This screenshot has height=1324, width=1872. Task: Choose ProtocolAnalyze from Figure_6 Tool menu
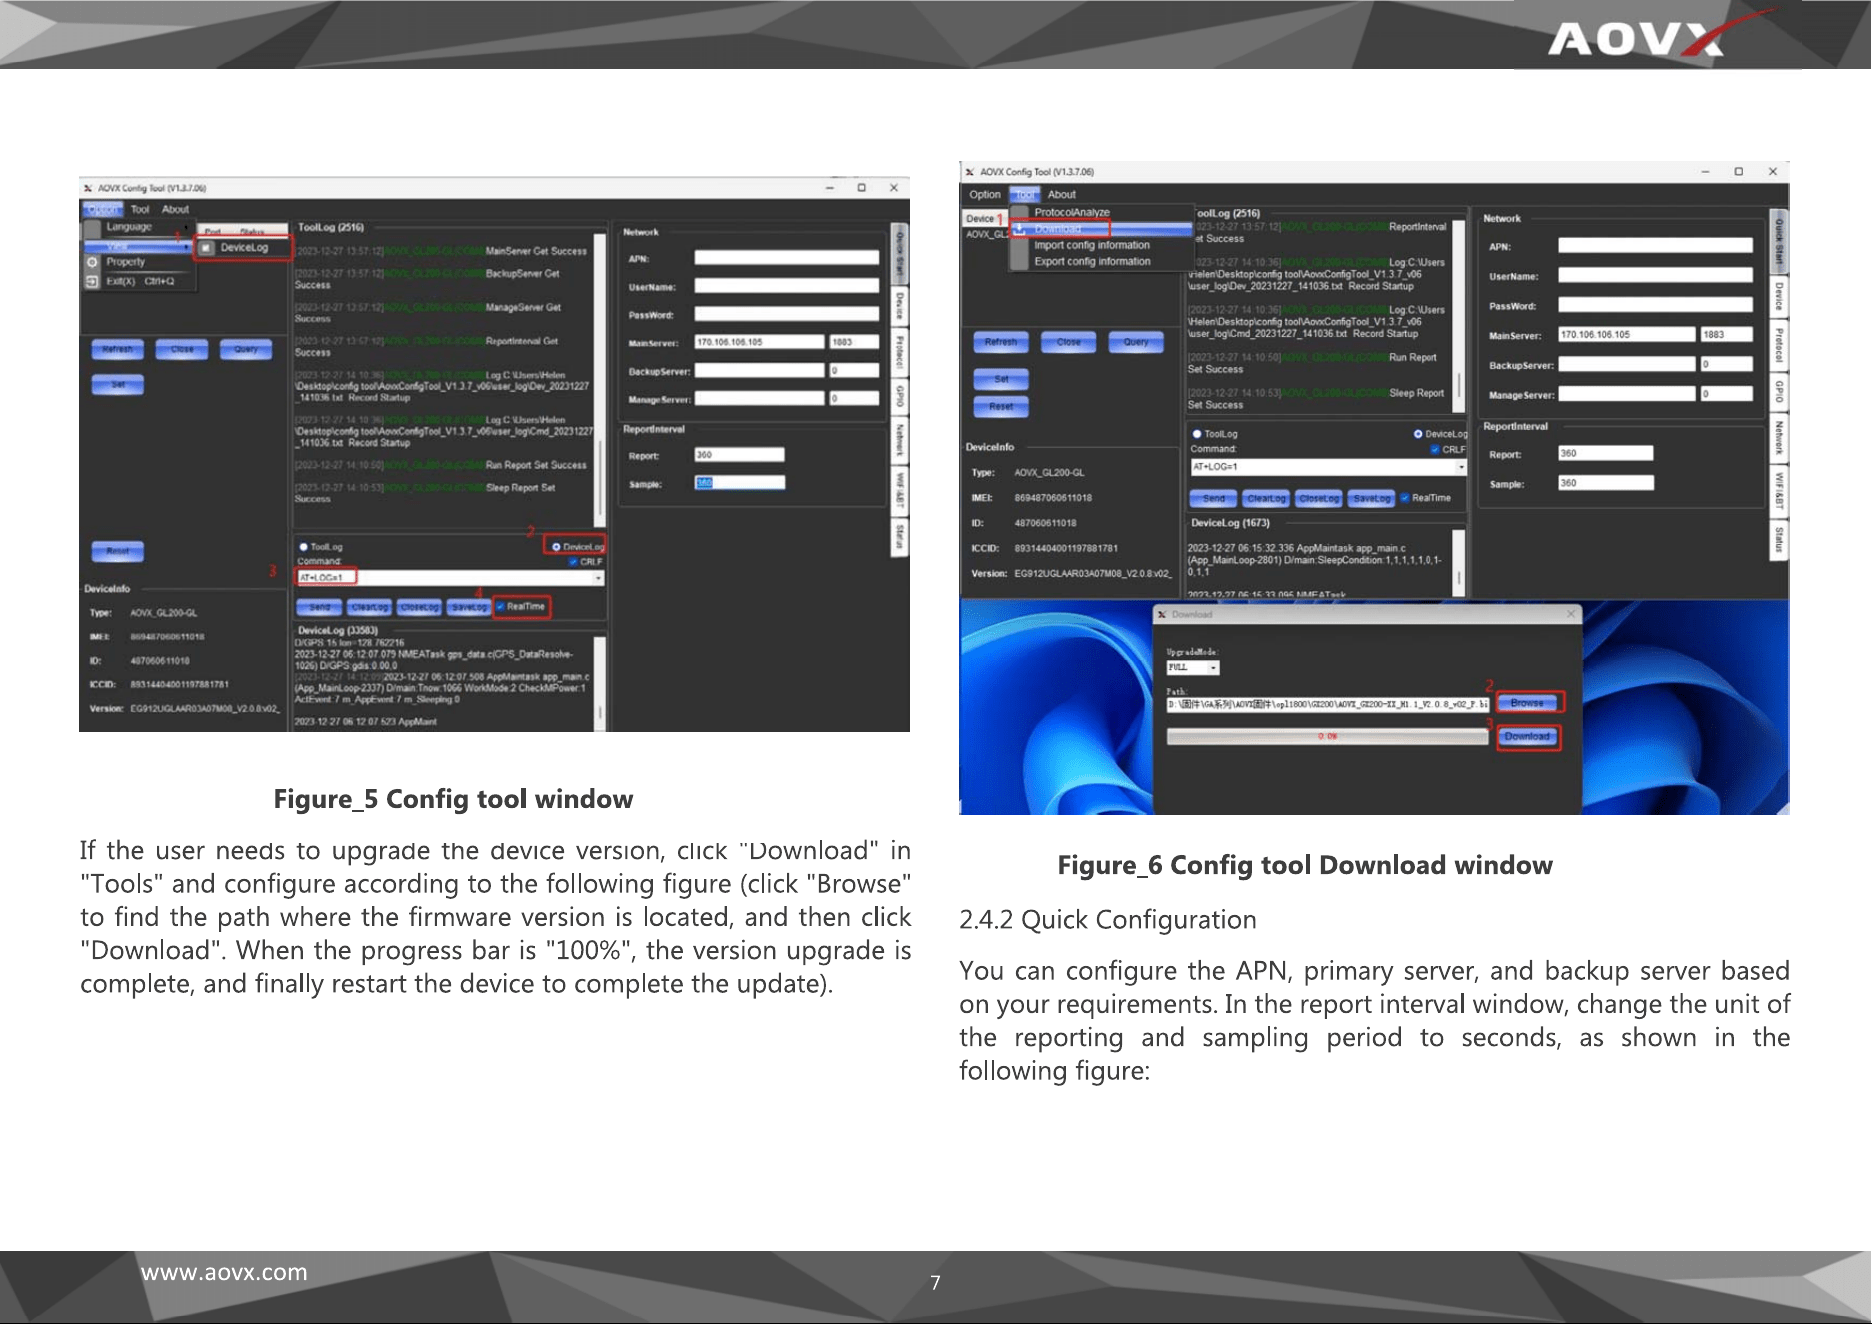(x=1072, y=212)
